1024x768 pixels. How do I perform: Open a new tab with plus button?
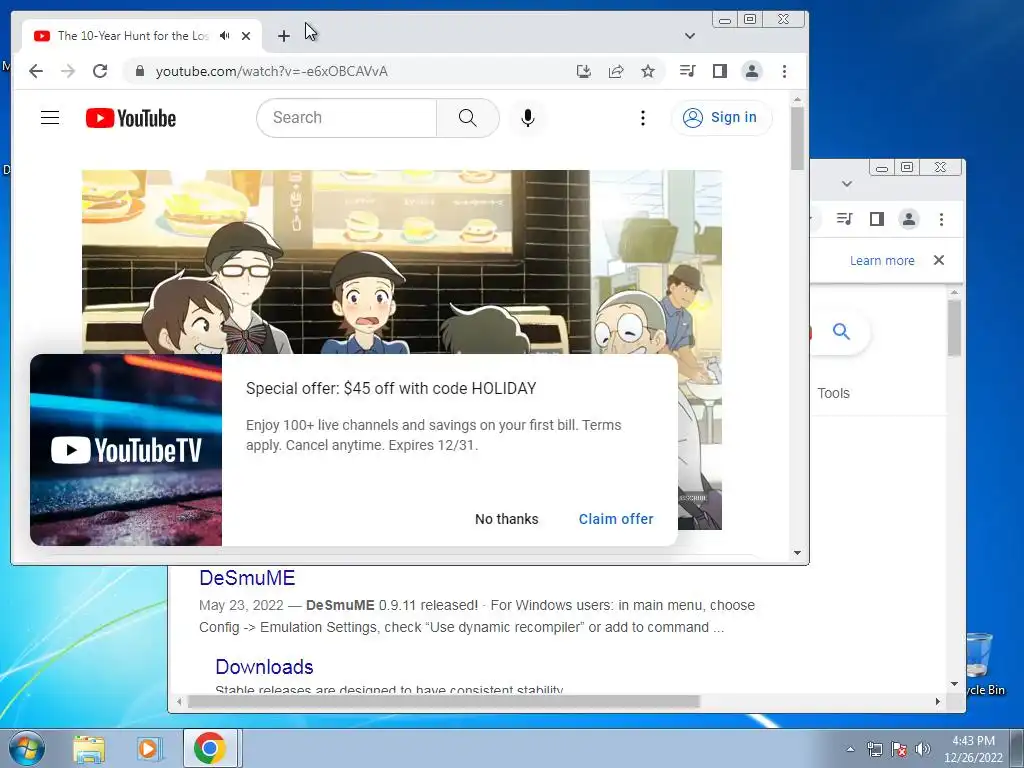pyautogui.click(x=283, y=36)
